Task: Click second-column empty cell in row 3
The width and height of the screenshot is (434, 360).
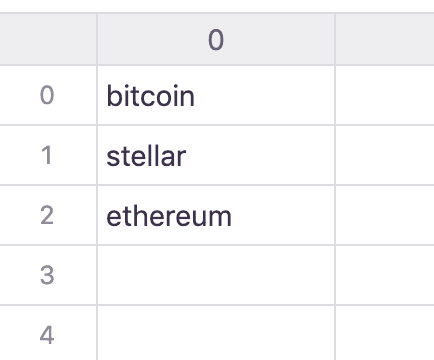Action: [385, 275]
